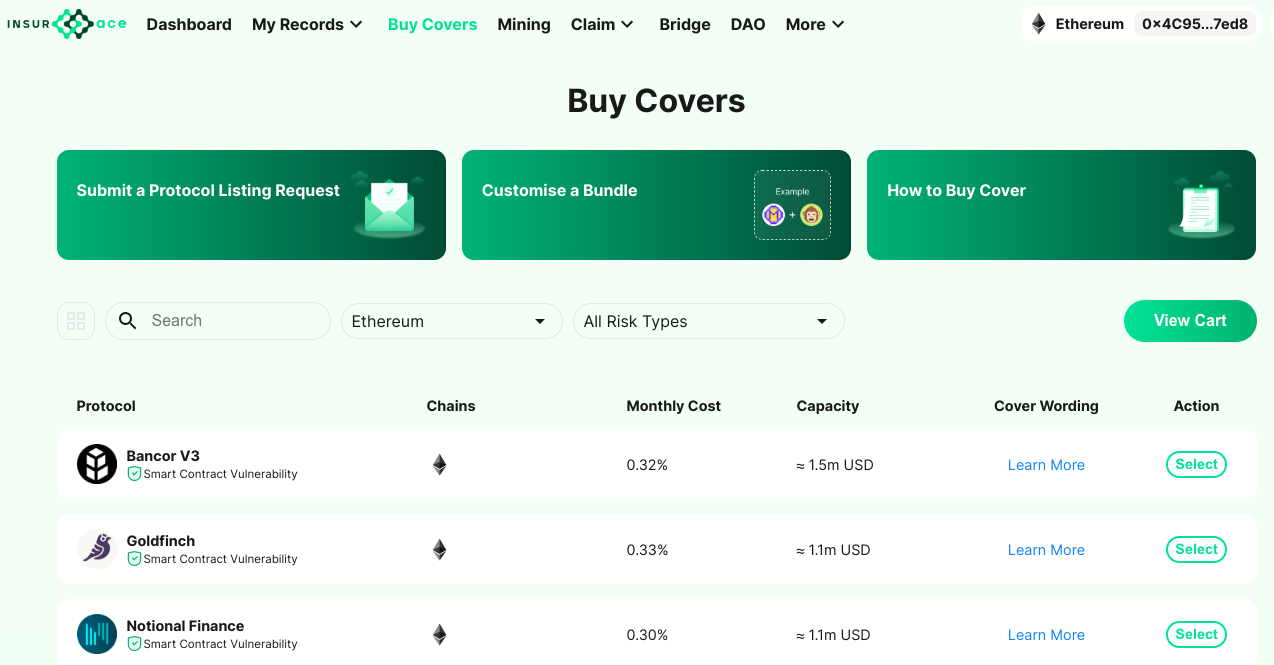Image resolution: width=1274 pixels, height=665 pixels.
Task: Click the Notional Finance logo
Action: 97,634
